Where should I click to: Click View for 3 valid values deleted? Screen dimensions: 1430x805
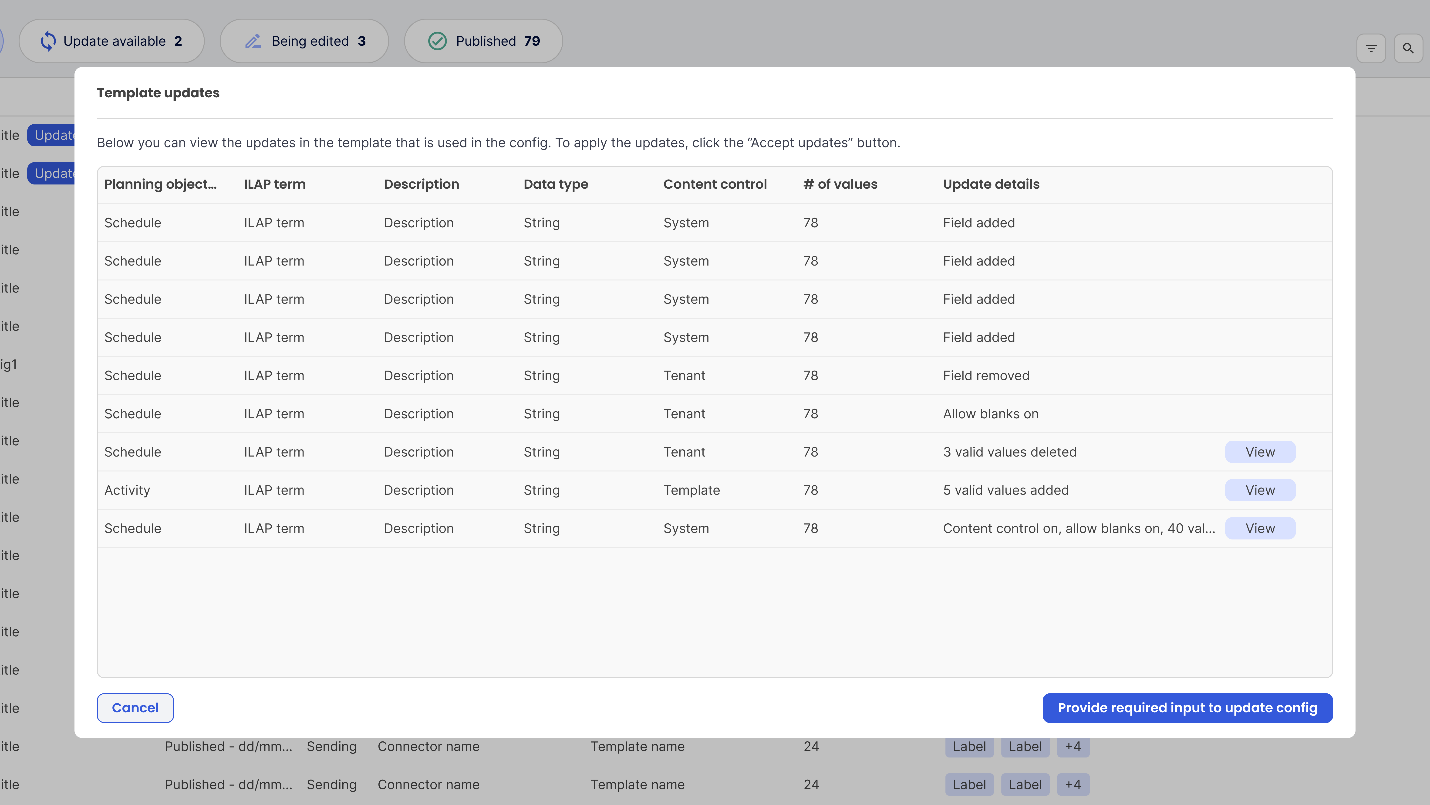pos(1260,452)
